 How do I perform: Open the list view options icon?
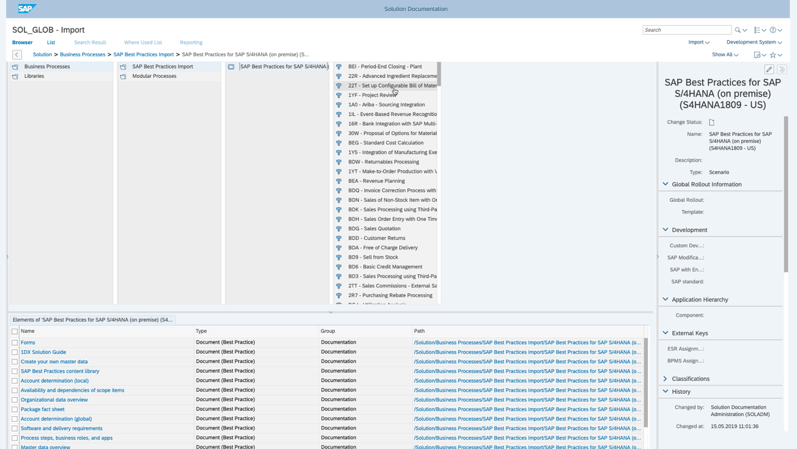(x=757, y=30)
